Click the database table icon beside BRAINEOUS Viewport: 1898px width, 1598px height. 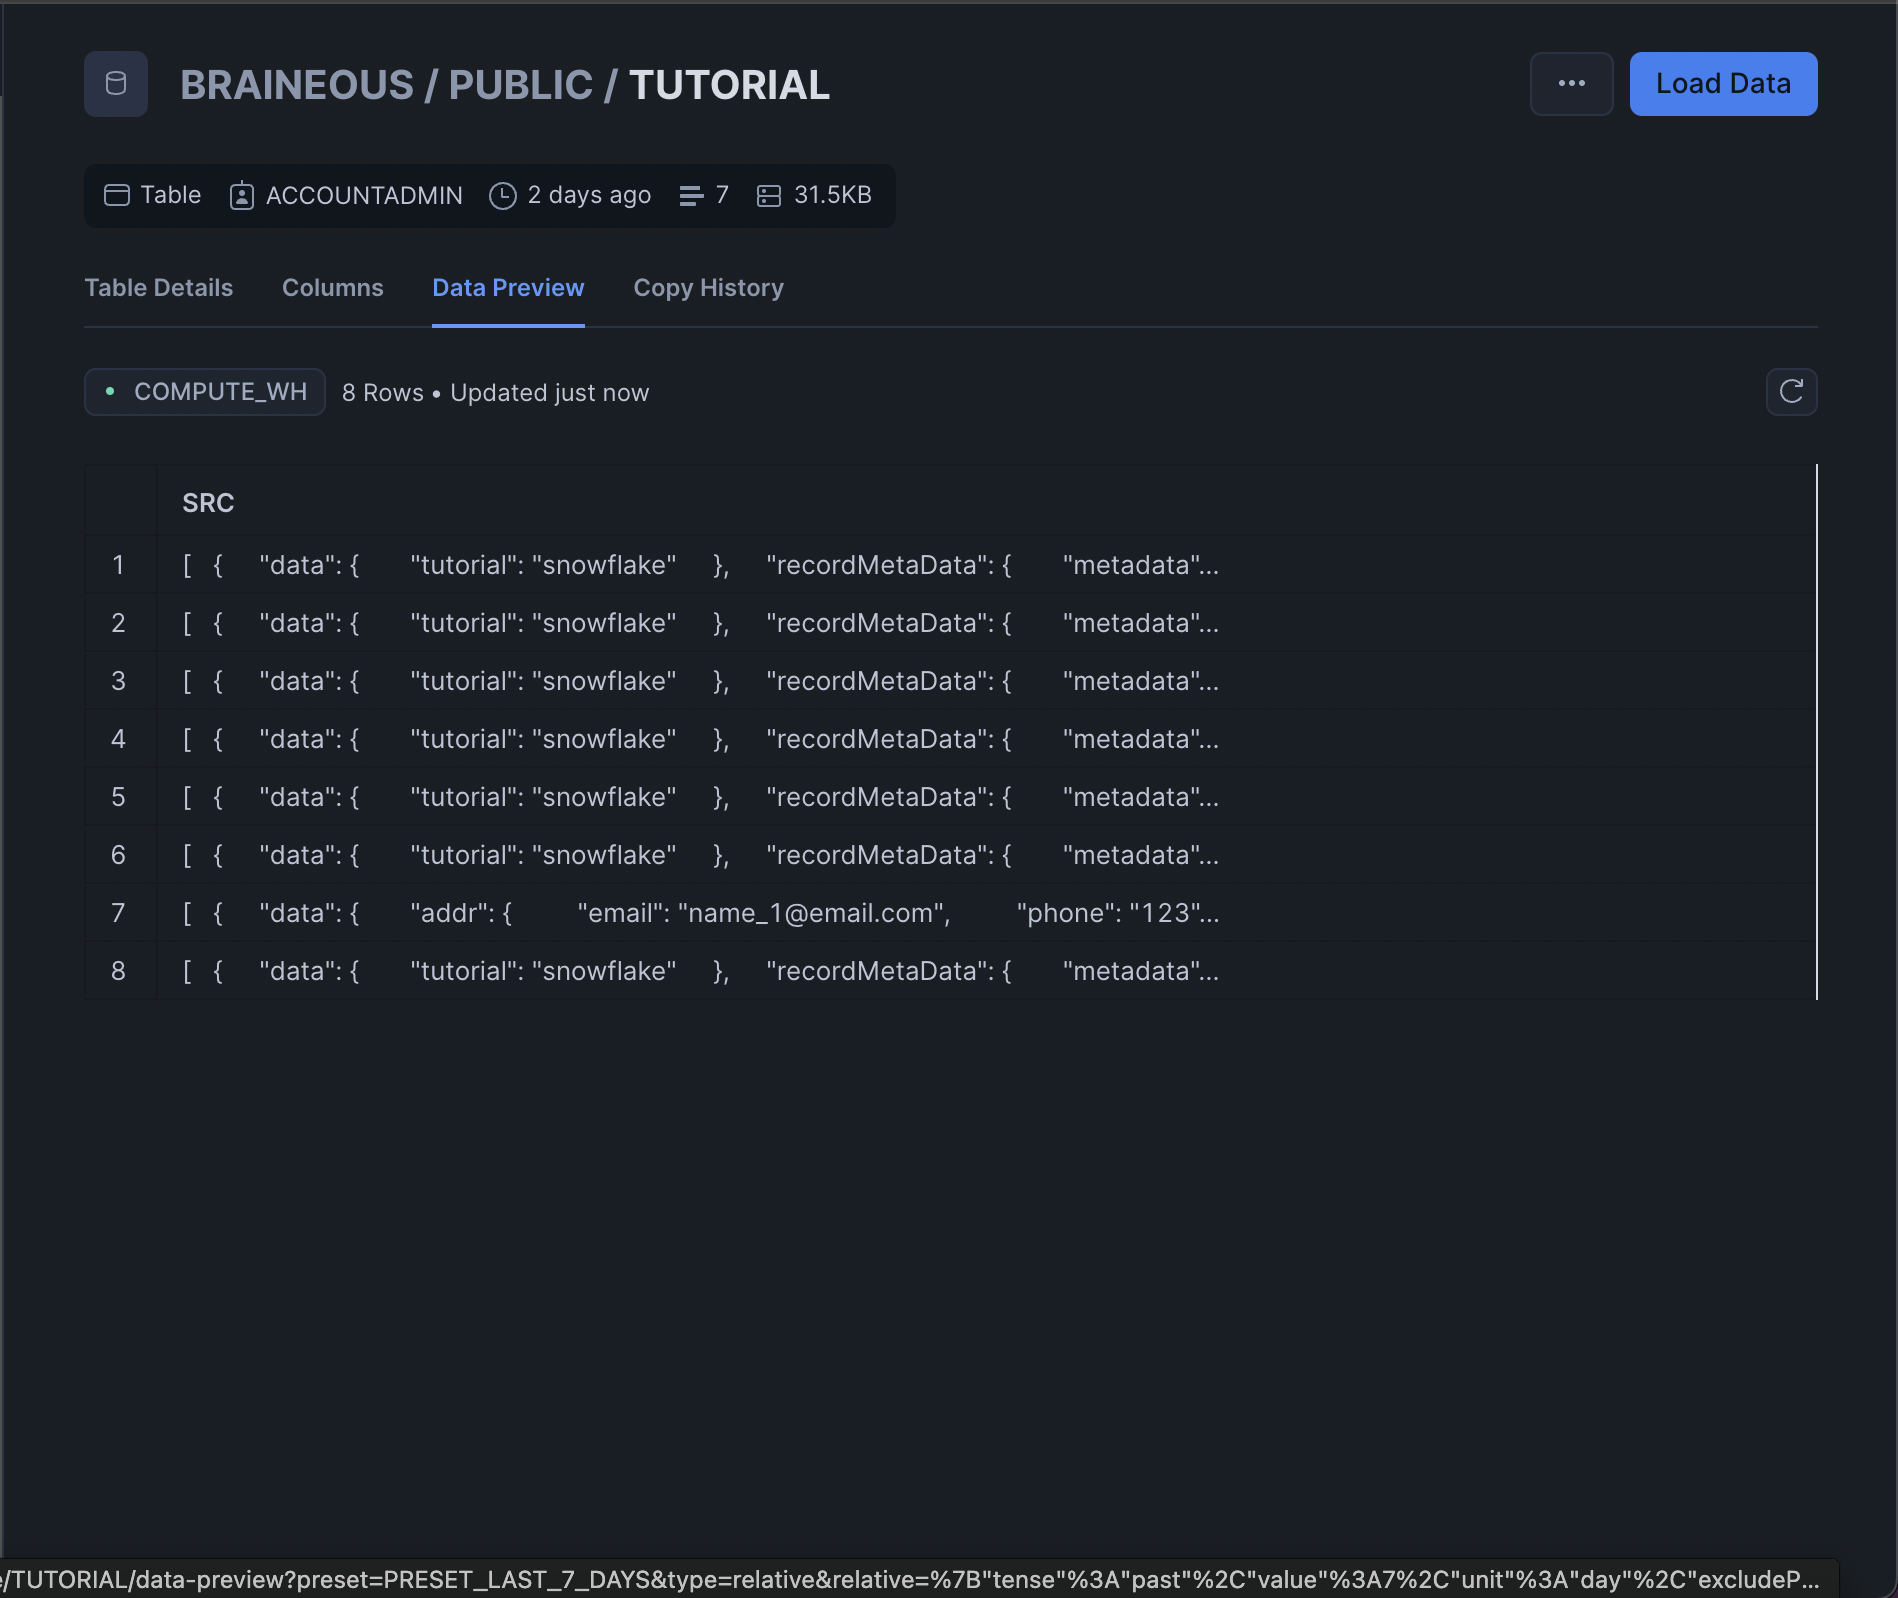coord(116,84)
